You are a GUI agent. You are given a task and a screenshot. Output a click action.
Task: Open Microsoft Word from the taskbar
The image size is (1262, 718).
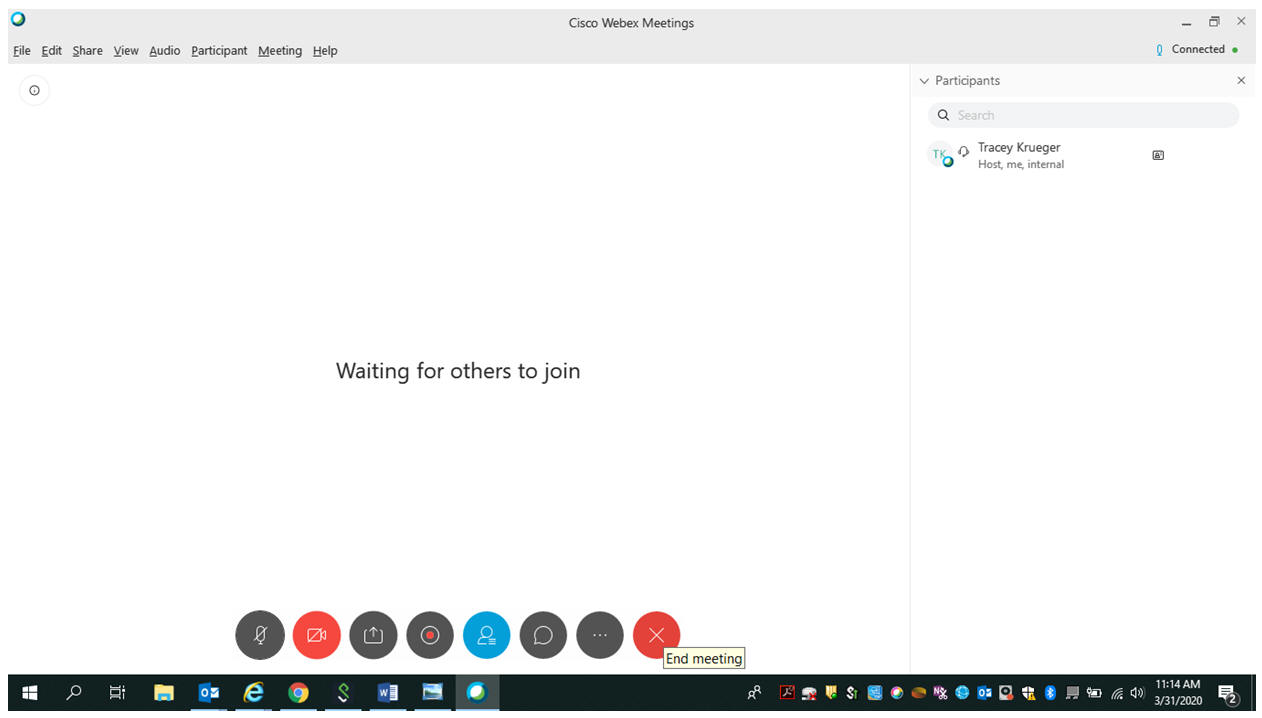388,692
